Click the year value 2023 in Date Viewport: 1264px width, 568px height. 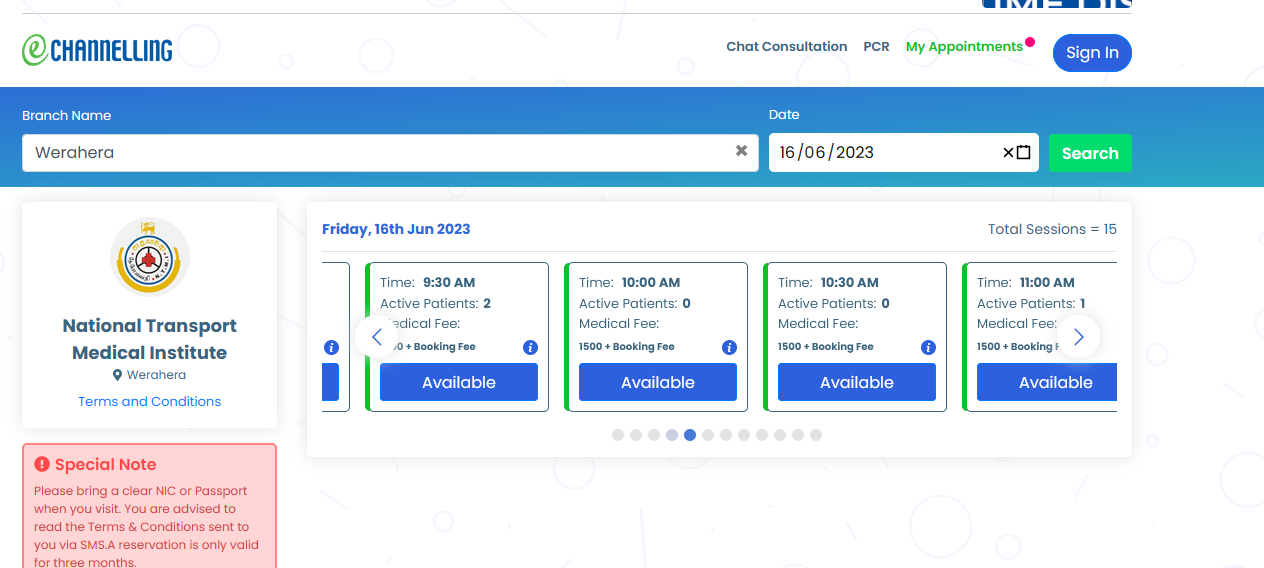[x=855, y=153]
